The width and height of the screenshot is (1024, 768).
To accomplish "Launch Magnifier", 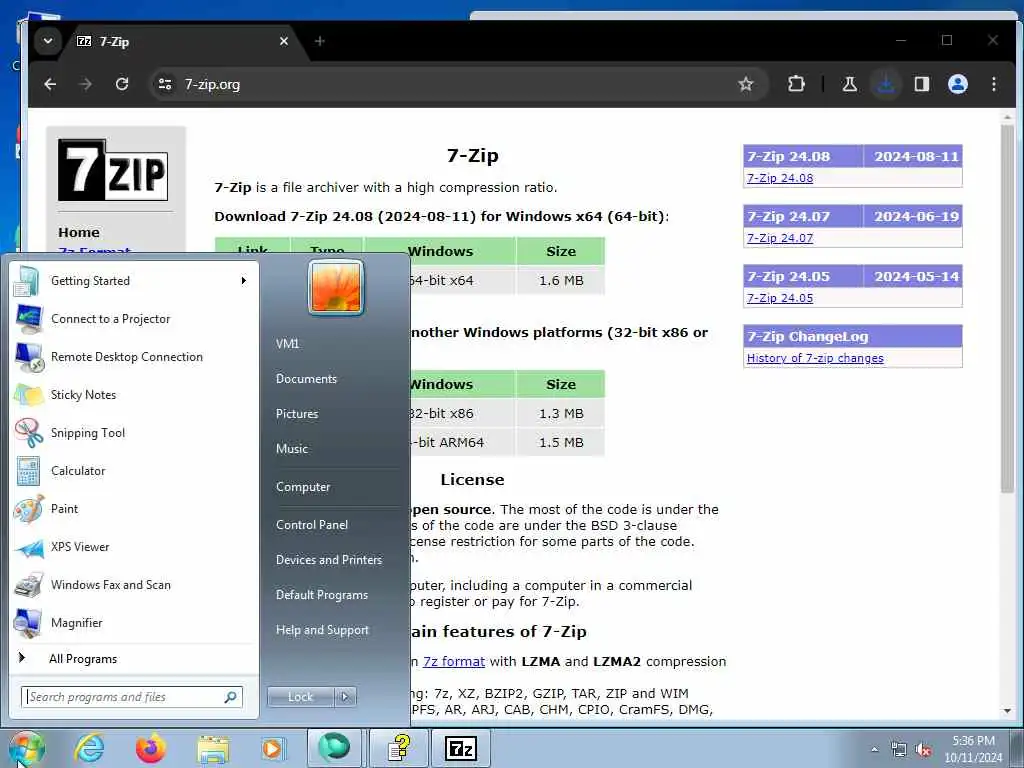I will [x=133, y=622].
